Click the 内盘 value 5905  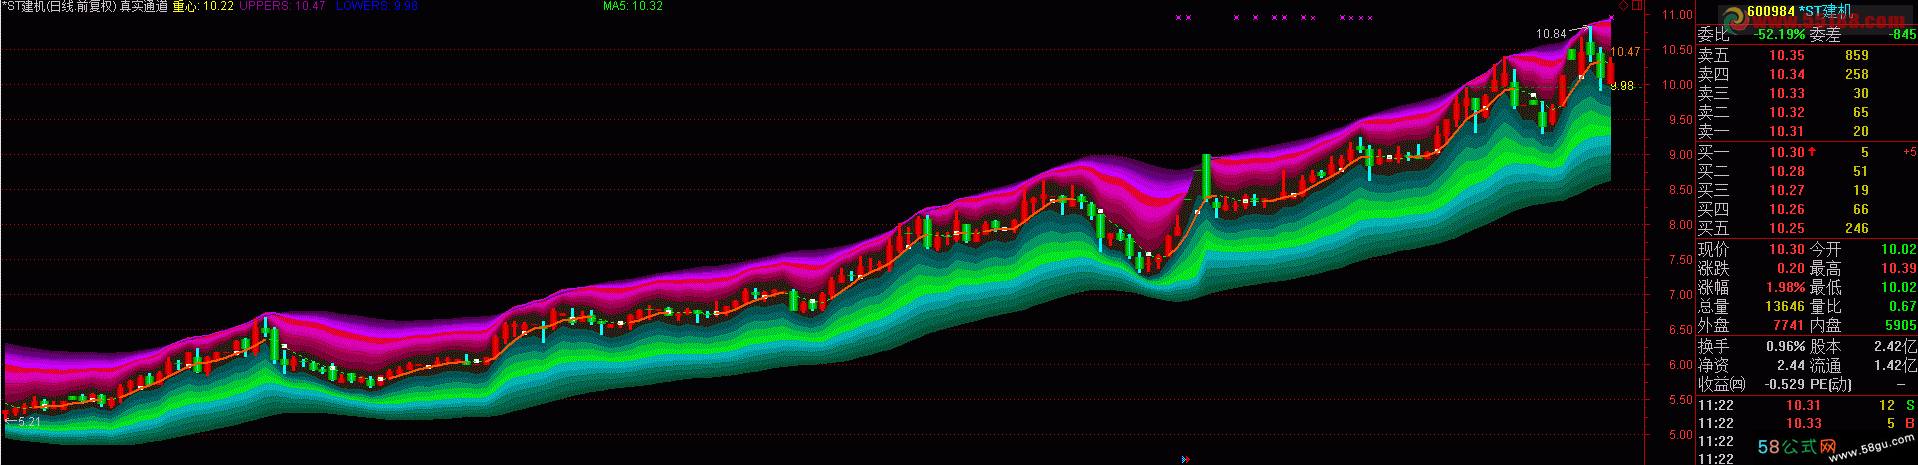1900,325
